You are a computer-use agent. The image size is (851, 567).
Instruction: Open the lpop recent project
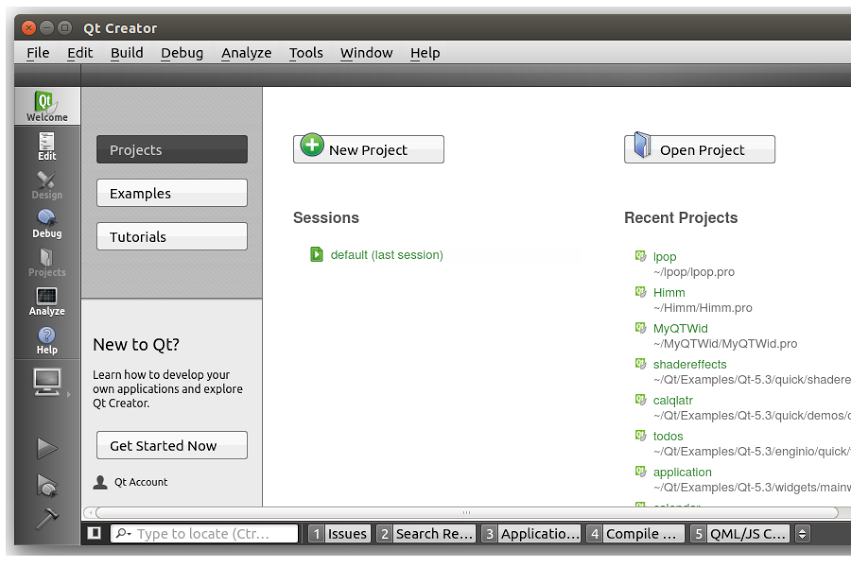point(664,257)
